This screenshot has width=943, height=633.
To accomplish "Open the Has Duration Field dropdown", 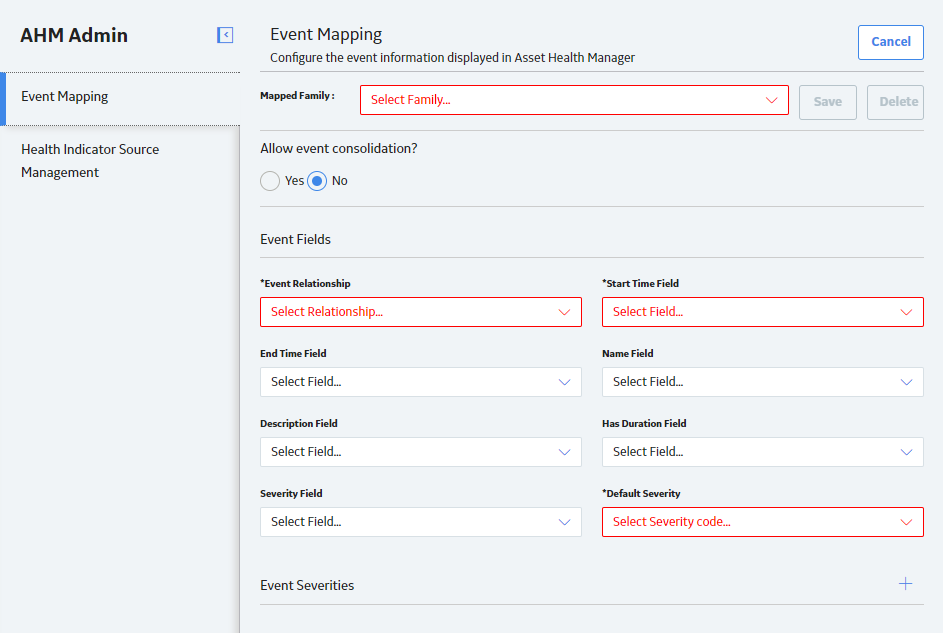I will [763, 452].
